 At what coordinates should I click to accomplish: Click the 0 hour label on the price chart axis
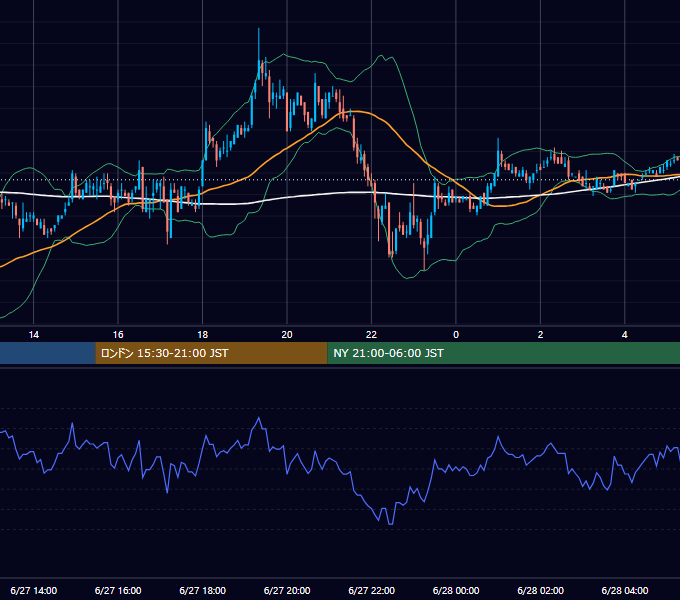pyautogui.click(x=456, y=335)
